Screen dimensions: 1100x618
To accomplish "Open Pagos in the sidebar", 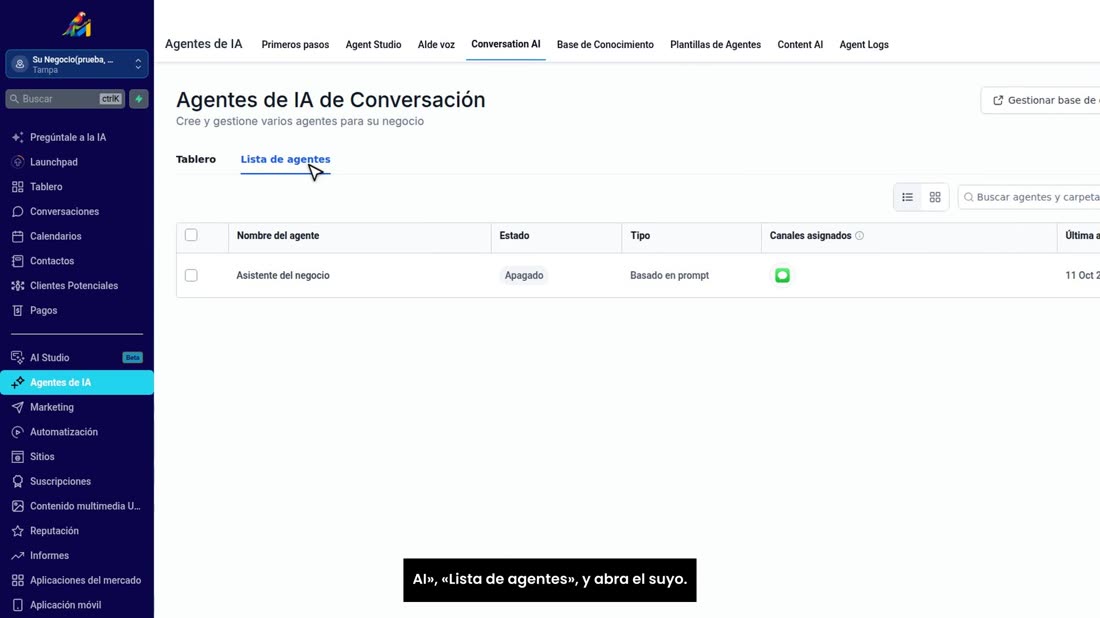I will coord(43,310).
